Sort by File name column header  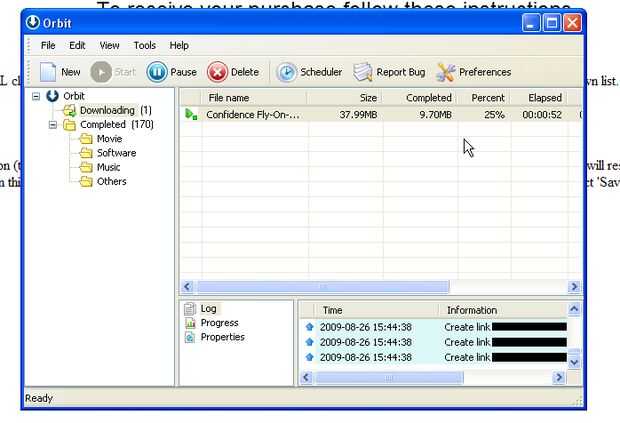[x=255, y=98]
